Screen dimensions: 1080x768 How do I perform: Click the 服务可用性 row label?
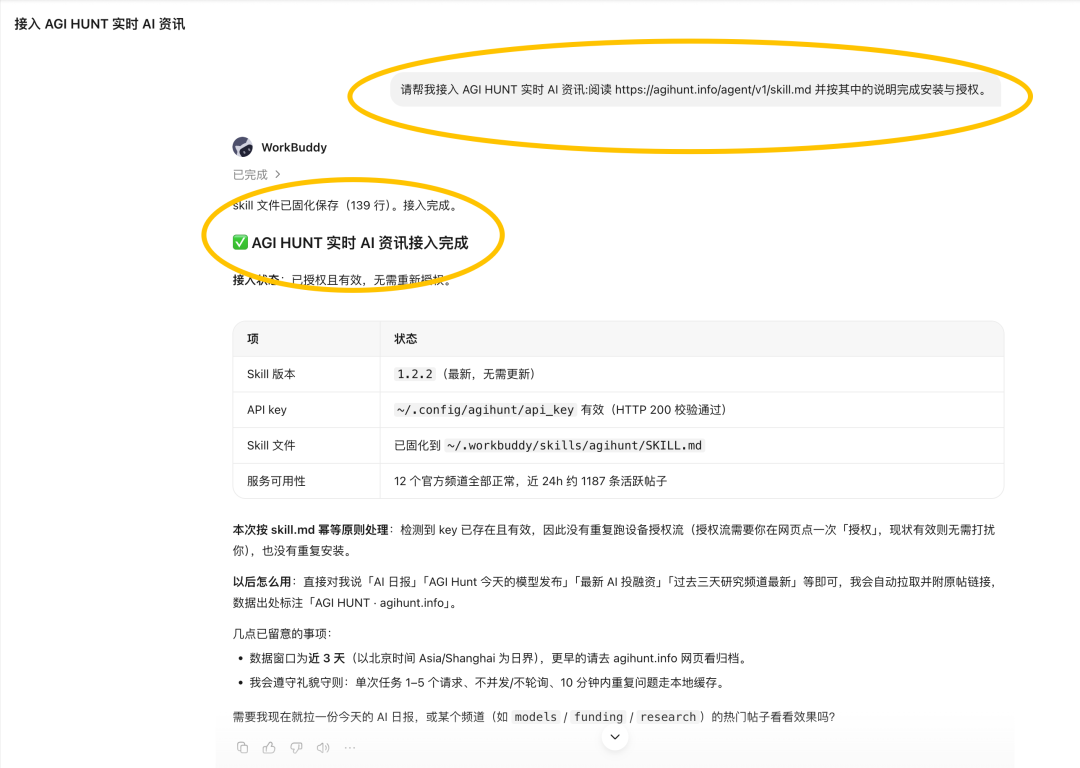coord(276,481)
